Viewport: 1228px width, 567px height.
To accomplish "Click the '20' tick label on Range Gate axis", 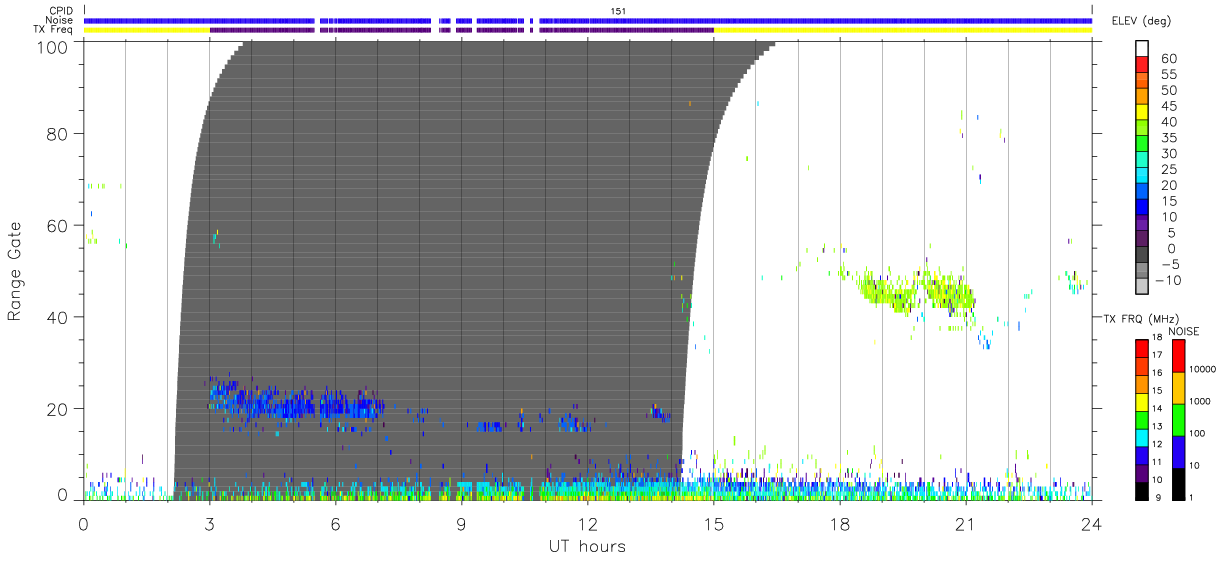I will pos(59,409).
